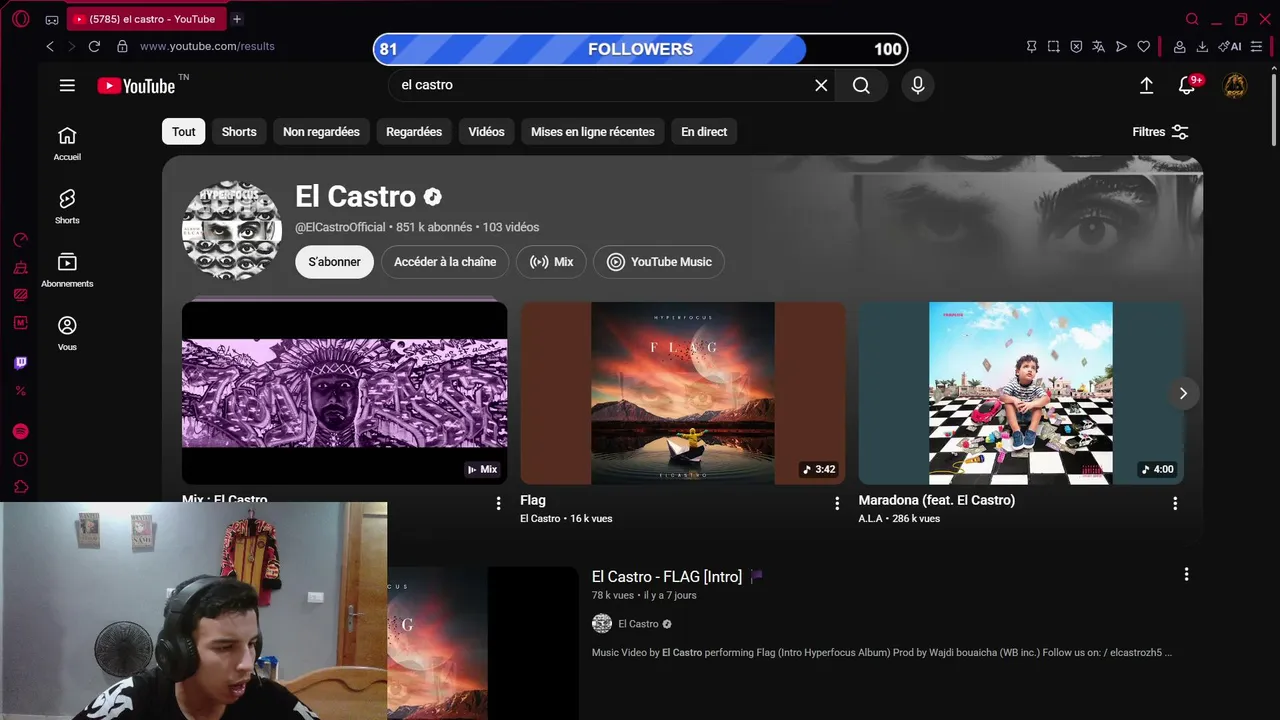
Task: Click the send (My Flow) arrow icon
Action: point(1121,46)
